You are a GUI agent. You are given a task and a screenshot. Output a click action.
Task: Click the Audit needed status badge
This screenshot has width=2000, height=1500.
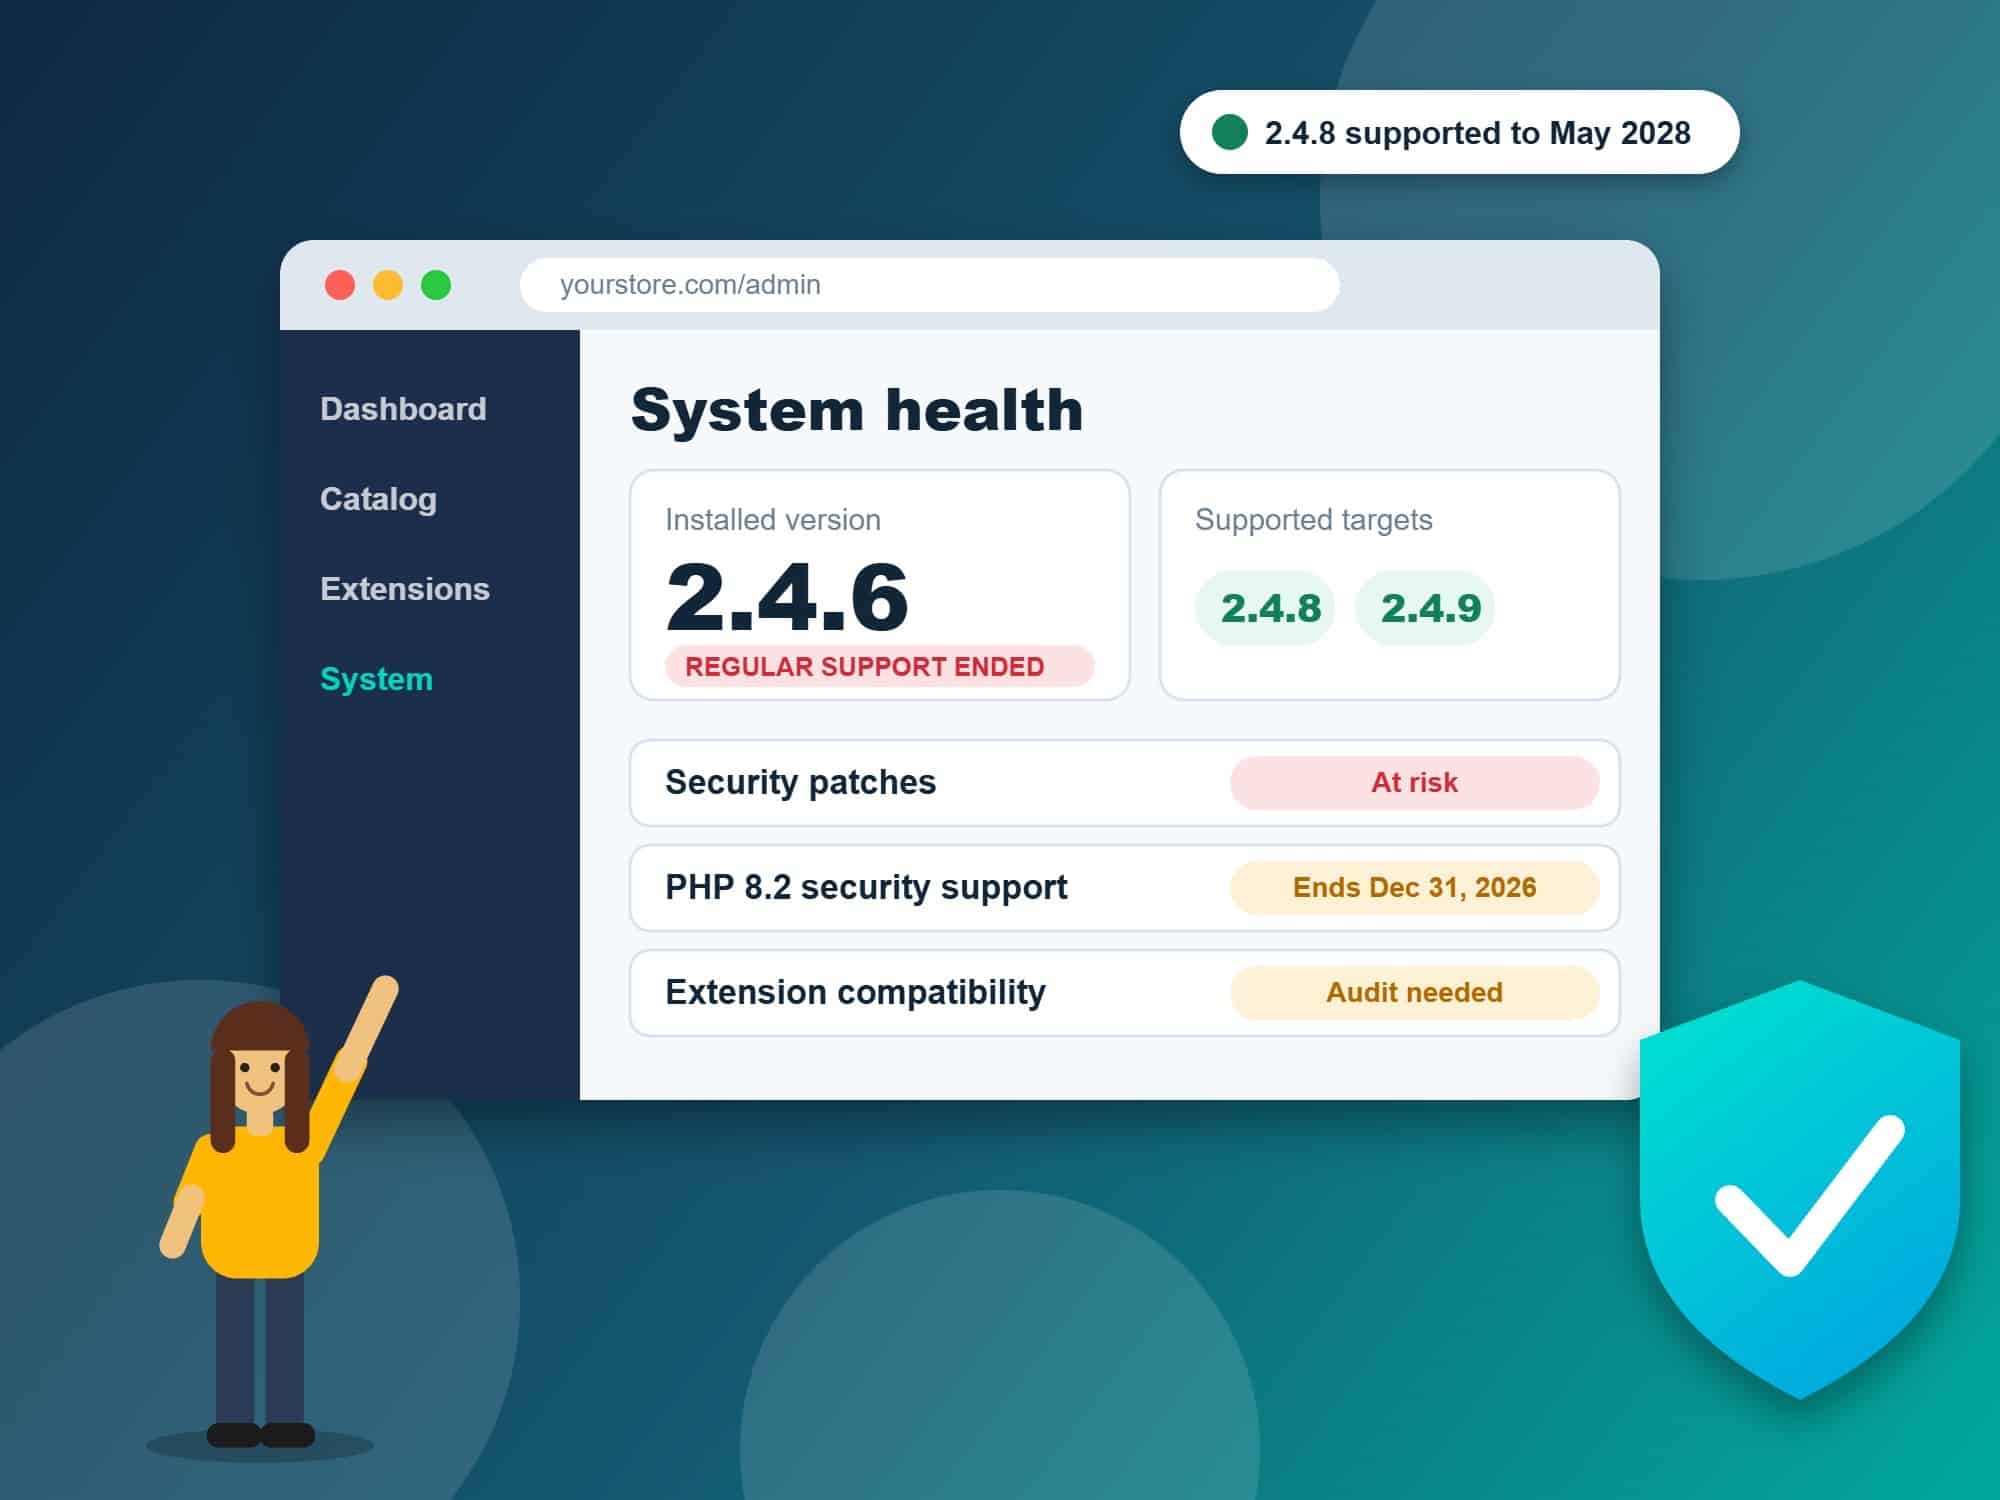[1414, 993]
